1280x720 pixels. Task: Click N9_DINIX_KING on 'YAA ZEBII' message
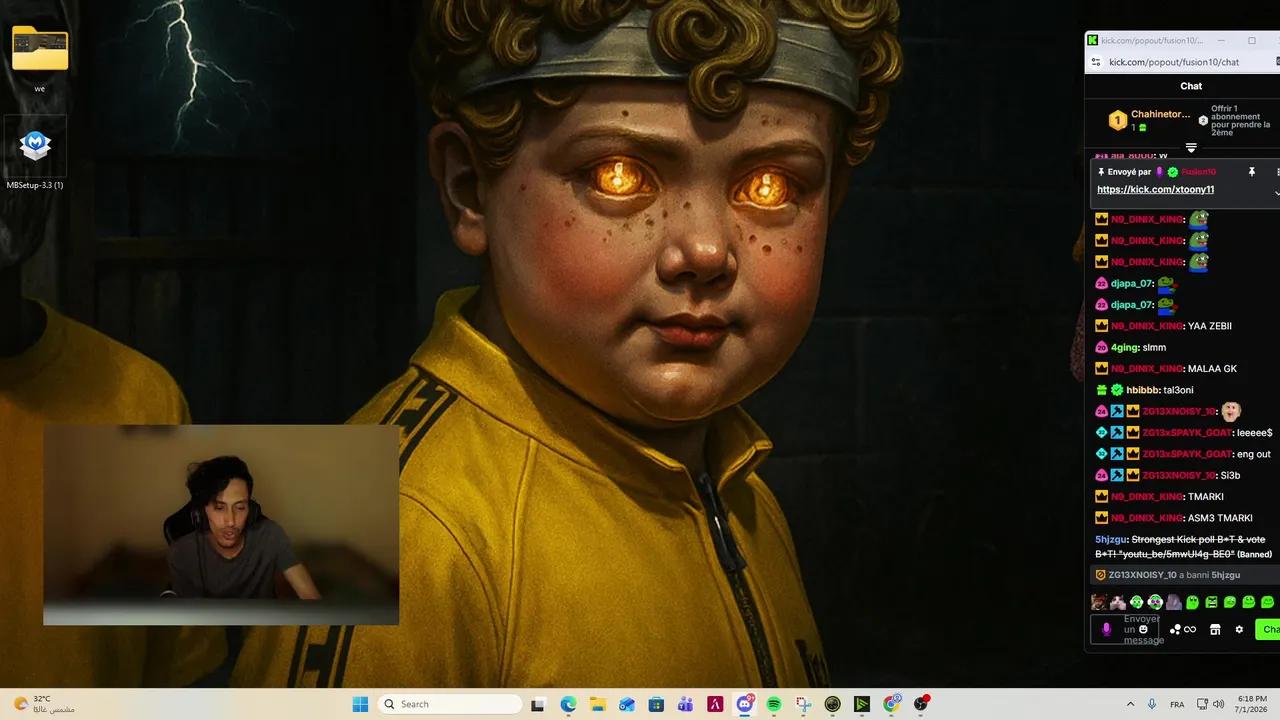click(x=1146, y=326)
